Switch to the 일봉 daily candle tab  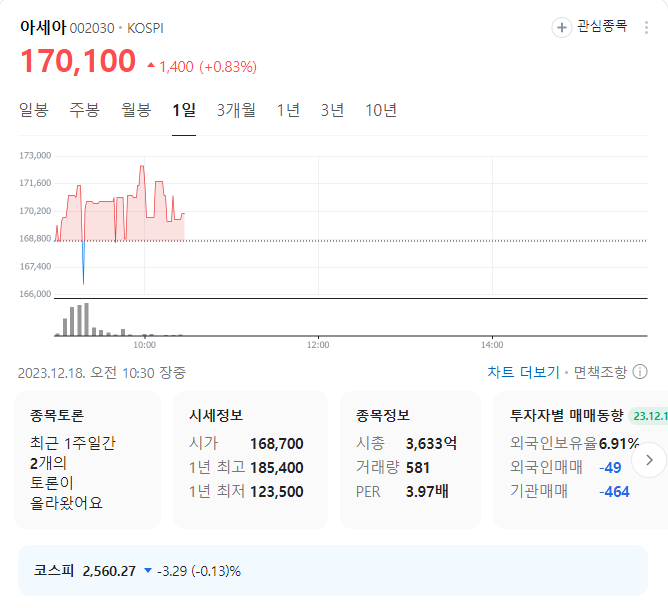pyautogui.click(x=34, y=110)
